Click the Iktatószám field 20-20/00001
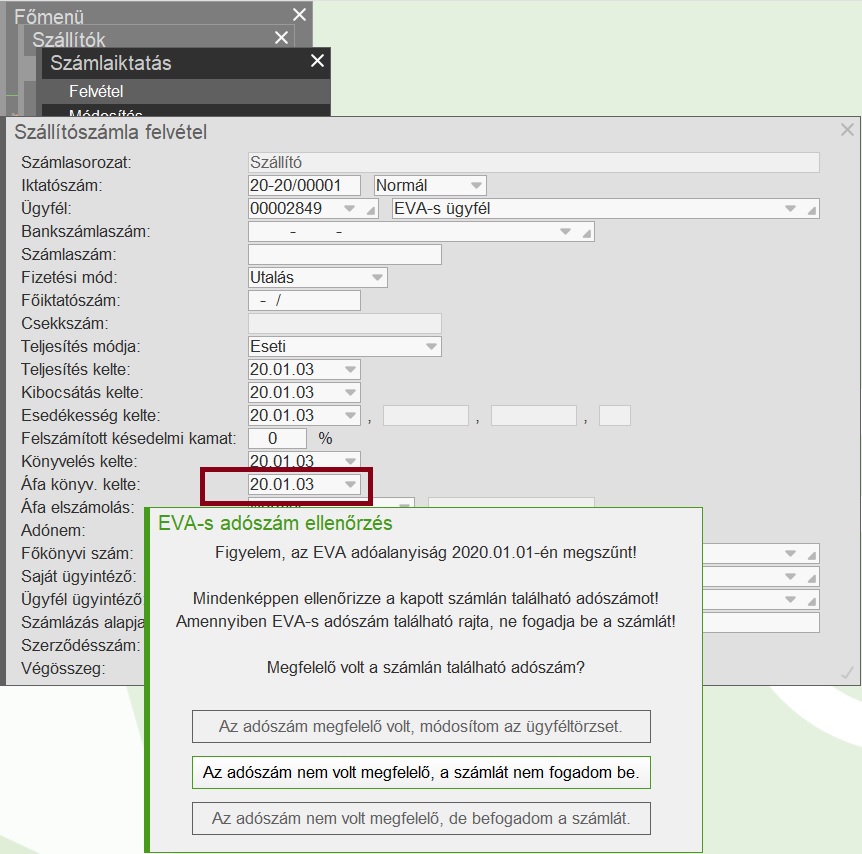This screenshot has width=862, height=854. click(304, 185)
